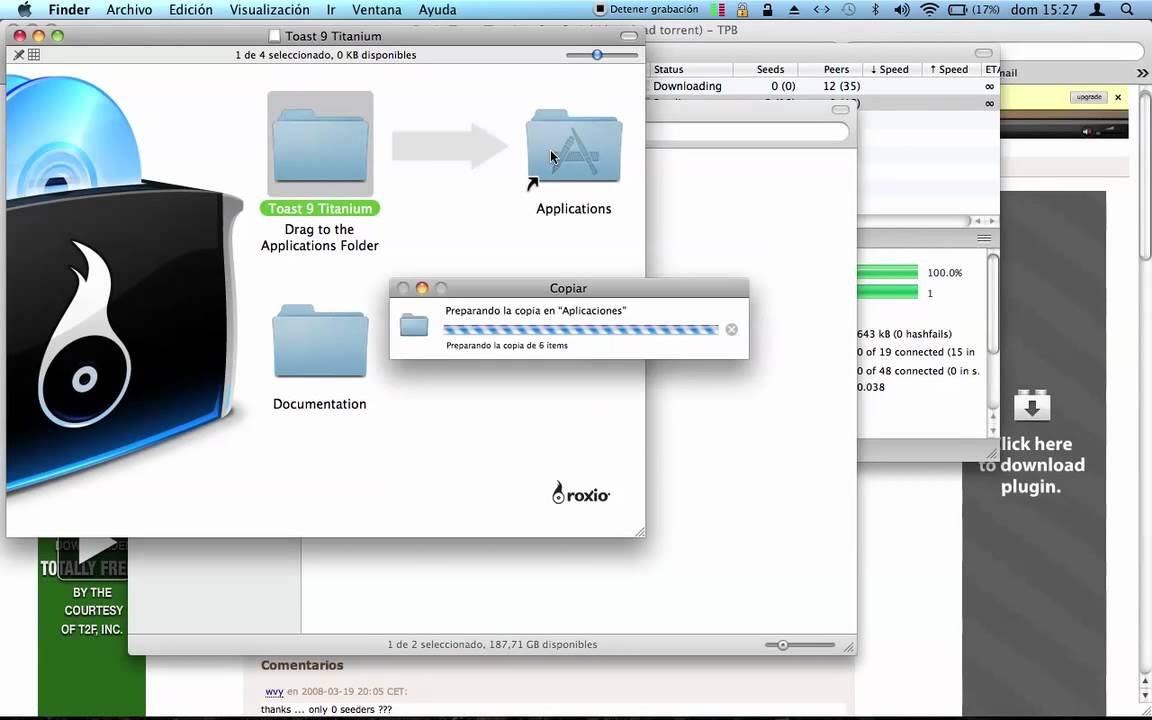Sort by download Speed column

point(891,69)
